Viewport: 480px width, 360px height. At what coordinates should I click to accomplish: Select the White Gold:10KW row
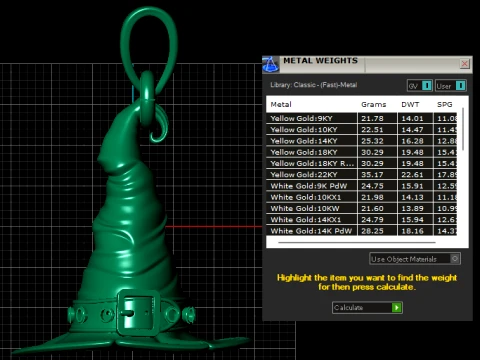(x=361, y=208)
